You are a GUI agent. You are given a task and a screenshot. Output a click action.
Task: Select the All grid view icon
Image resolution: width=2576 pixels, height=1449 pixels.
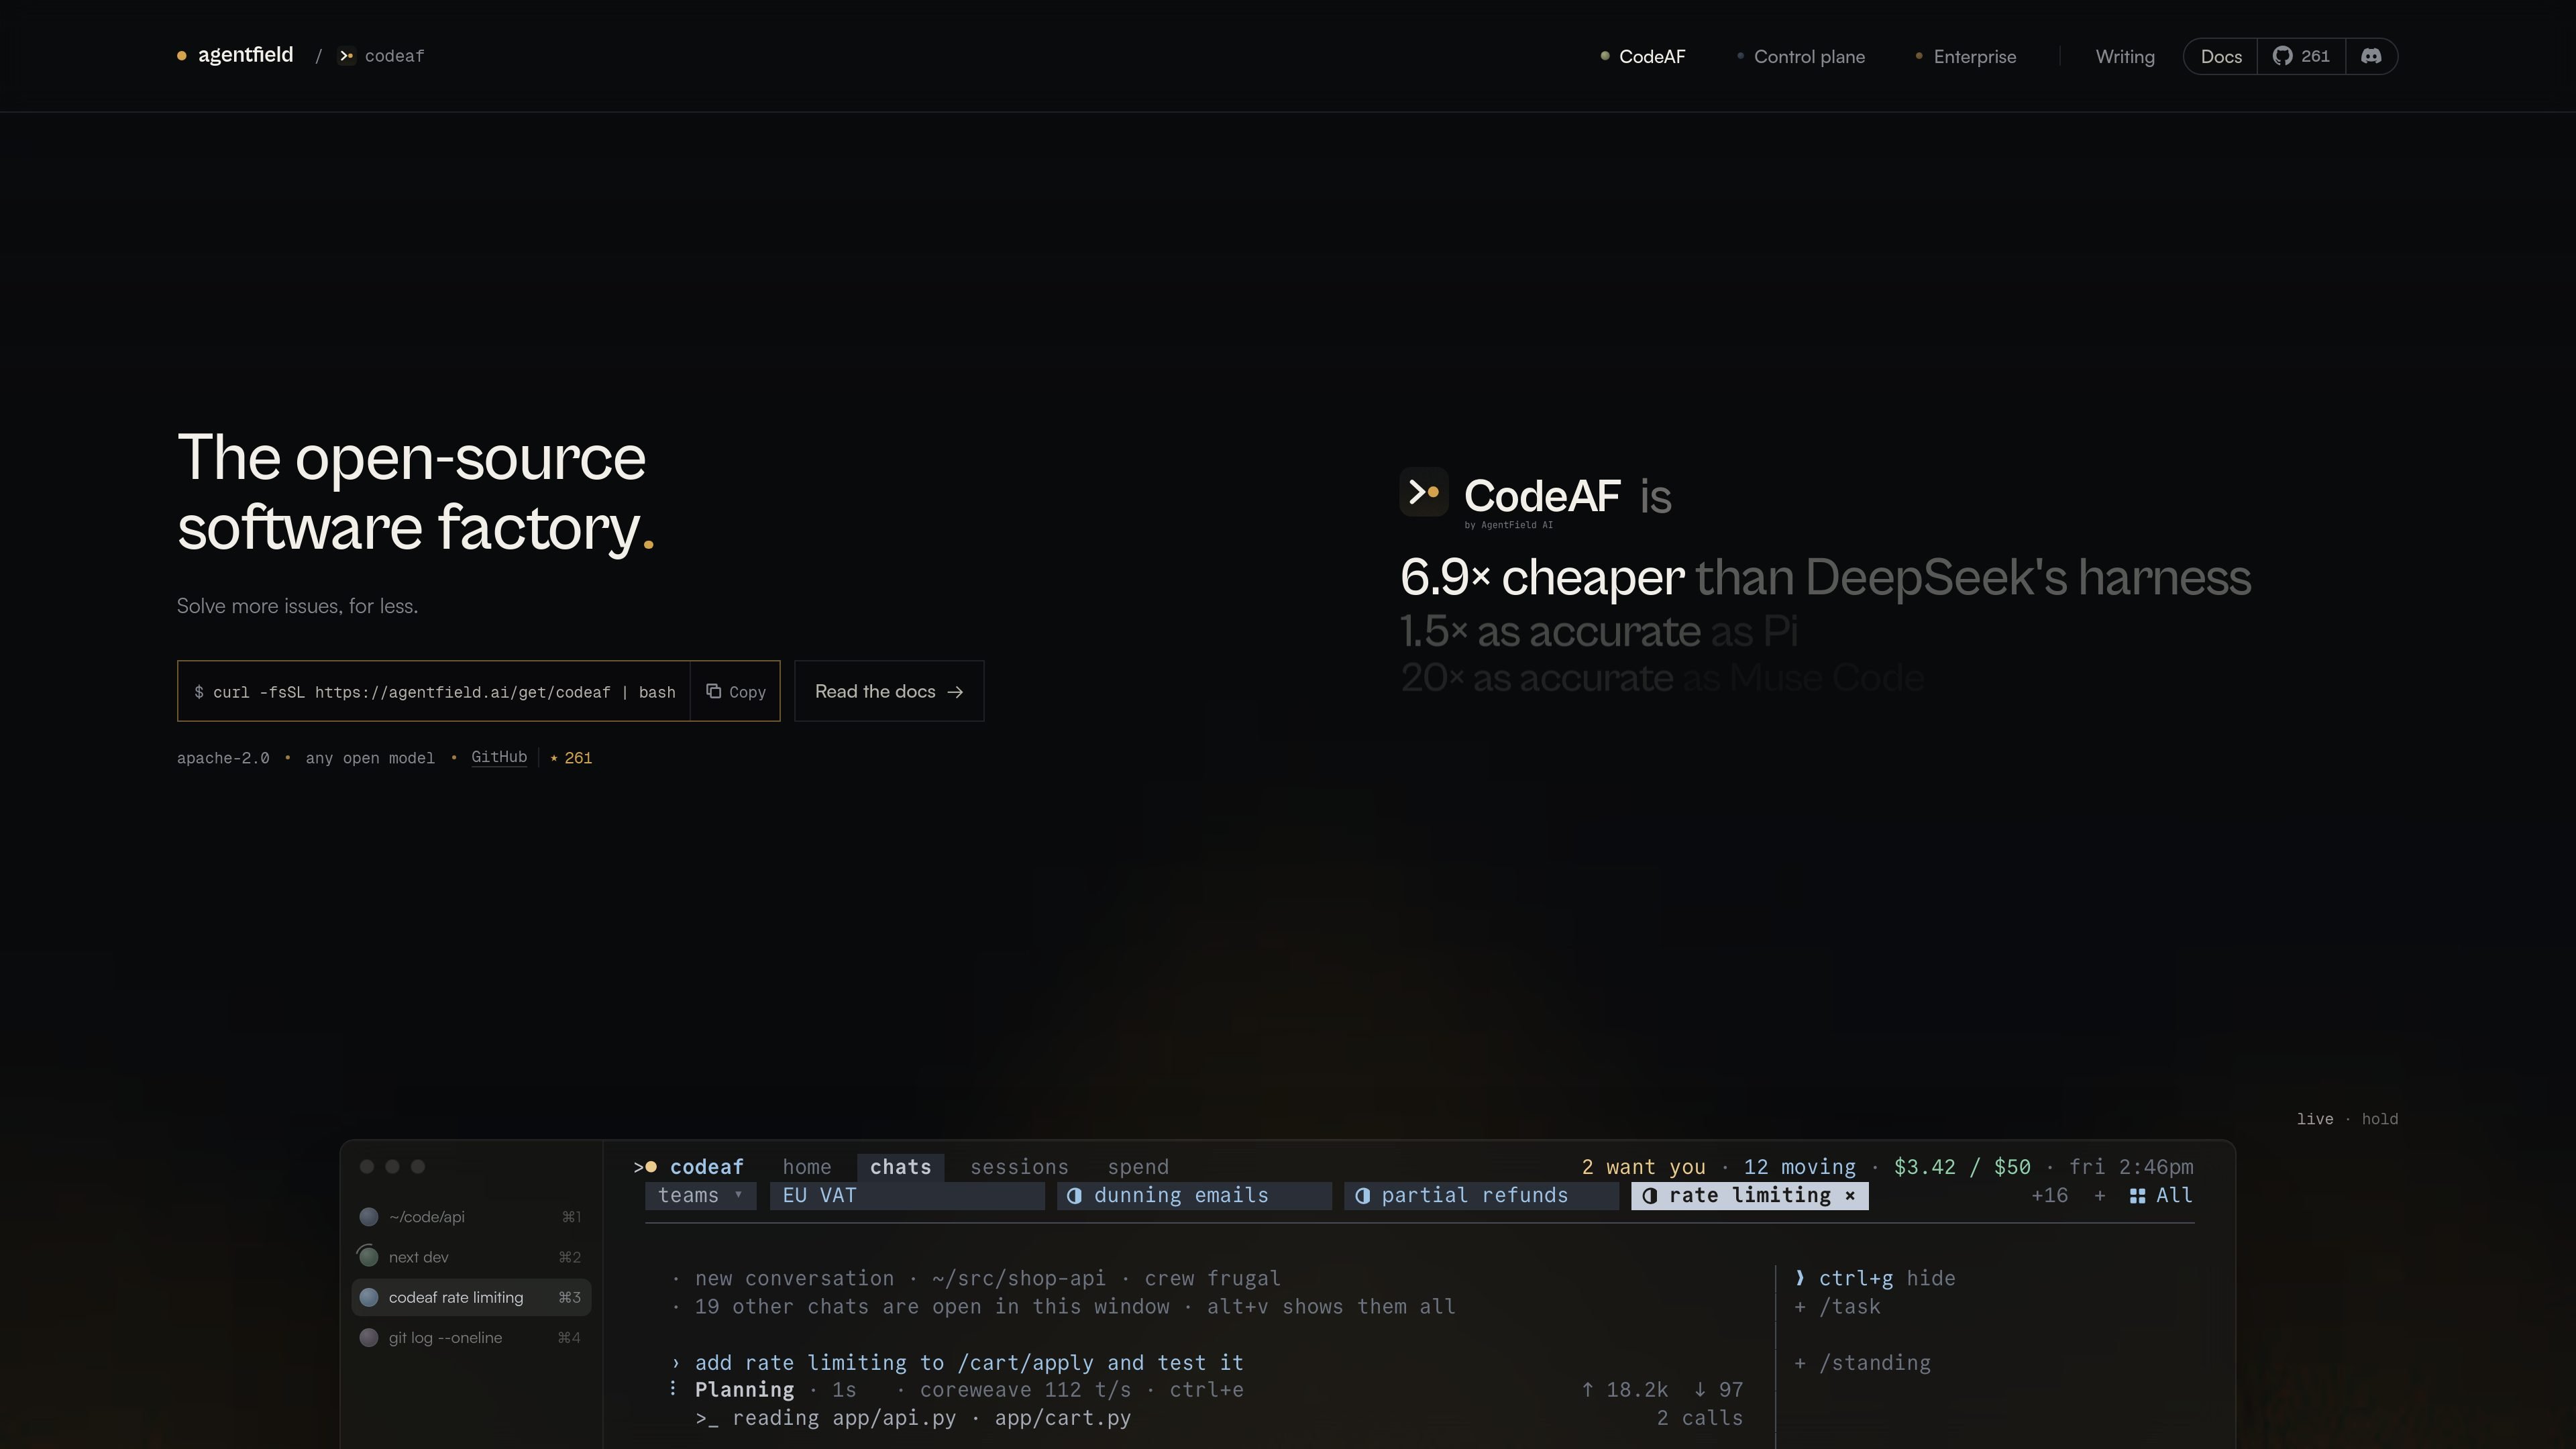2137,1196
